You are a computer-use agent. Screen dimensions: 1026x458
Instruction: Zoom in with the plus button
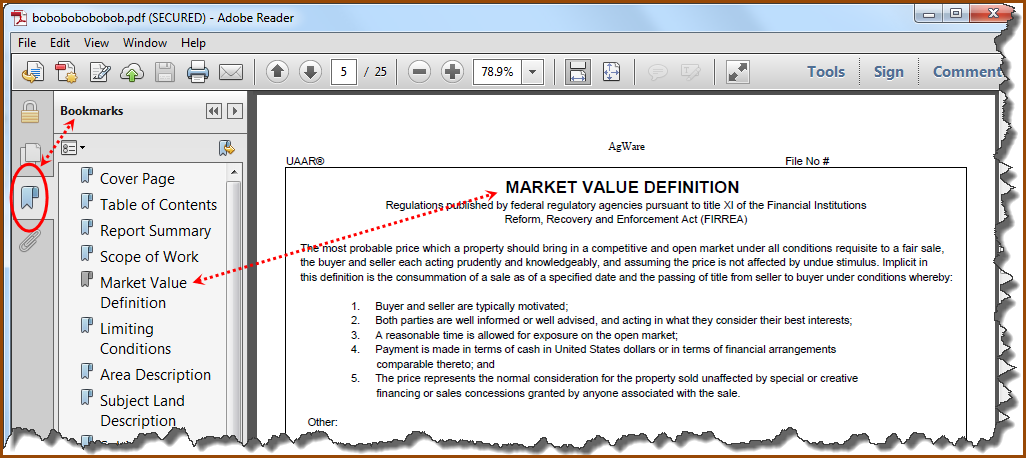tap(452, 72)
